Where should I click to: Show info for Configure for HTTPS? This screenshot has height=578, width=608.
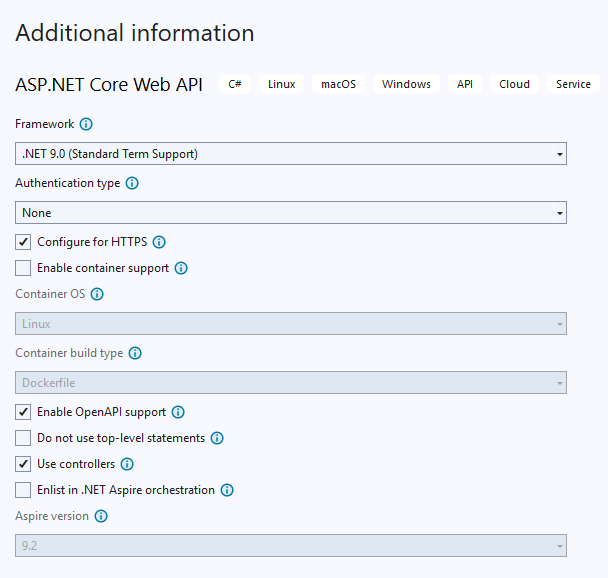point(159,242)
